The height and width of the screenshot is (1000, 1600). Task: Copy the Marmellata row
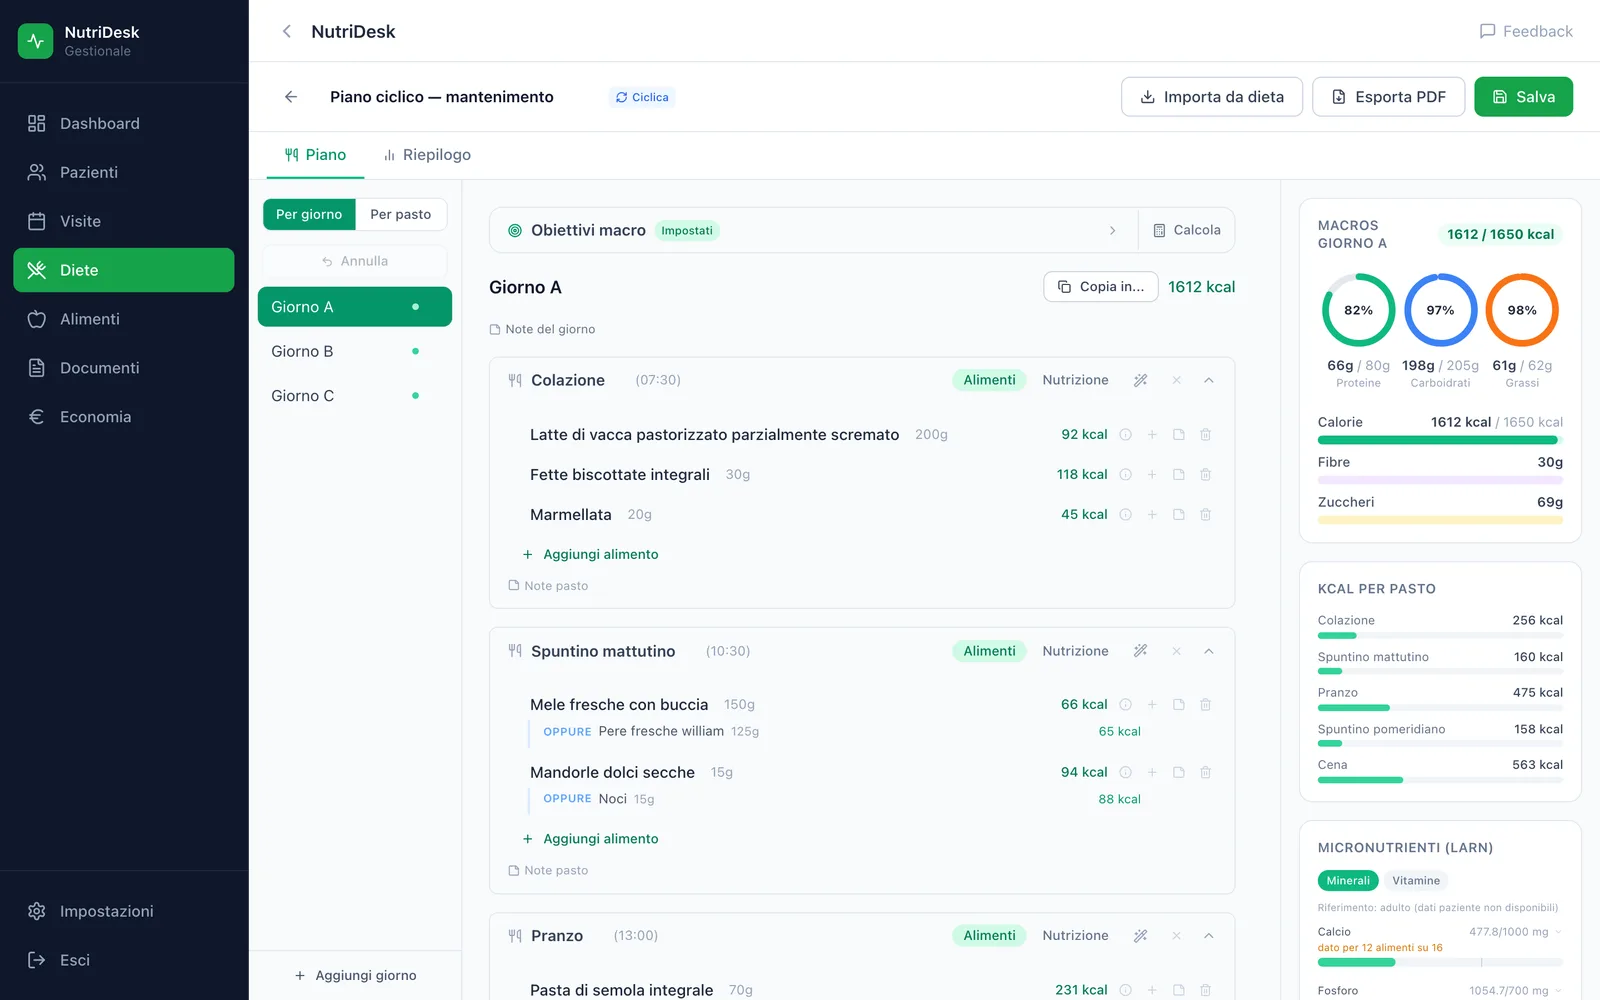tap(1179, 515)
